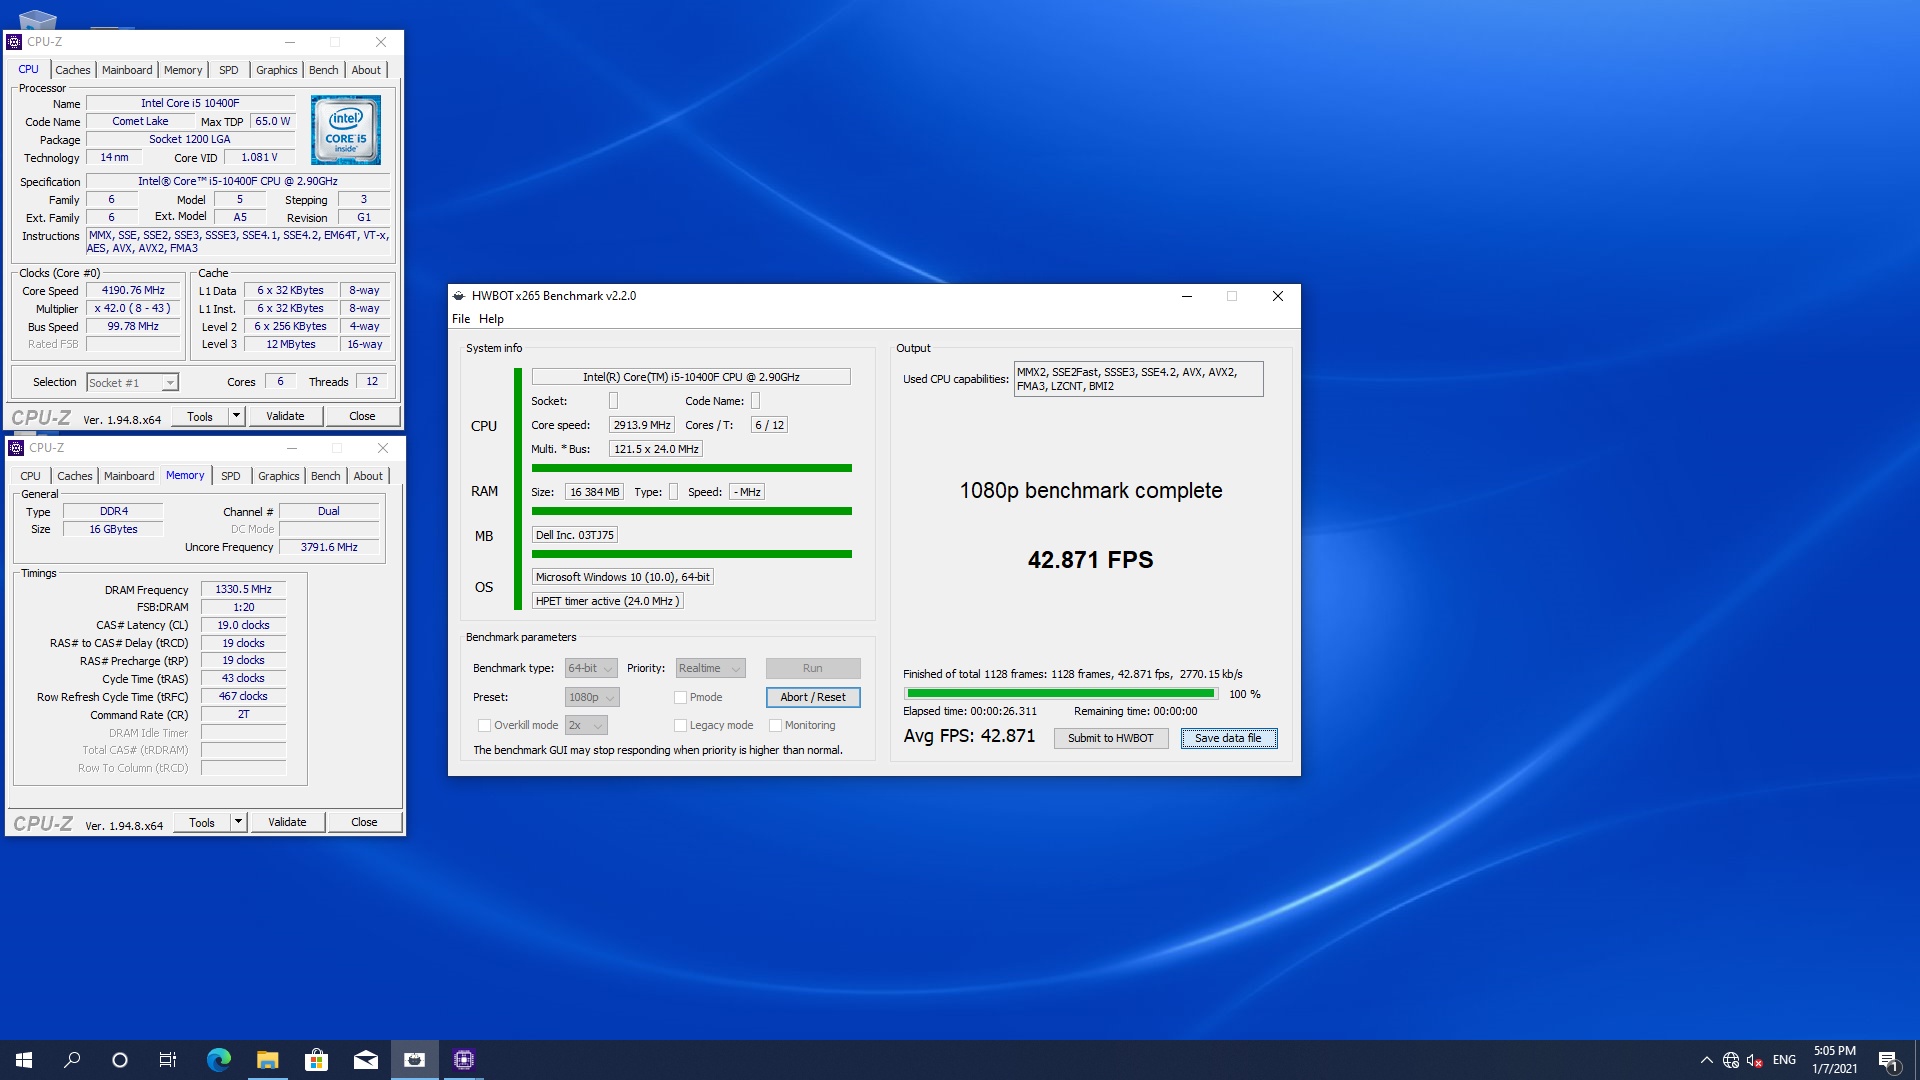The image size is (1920, 1080).
Task: Switch to the CPU-Z taskbar icon
Action: (x=463, y=1060)
